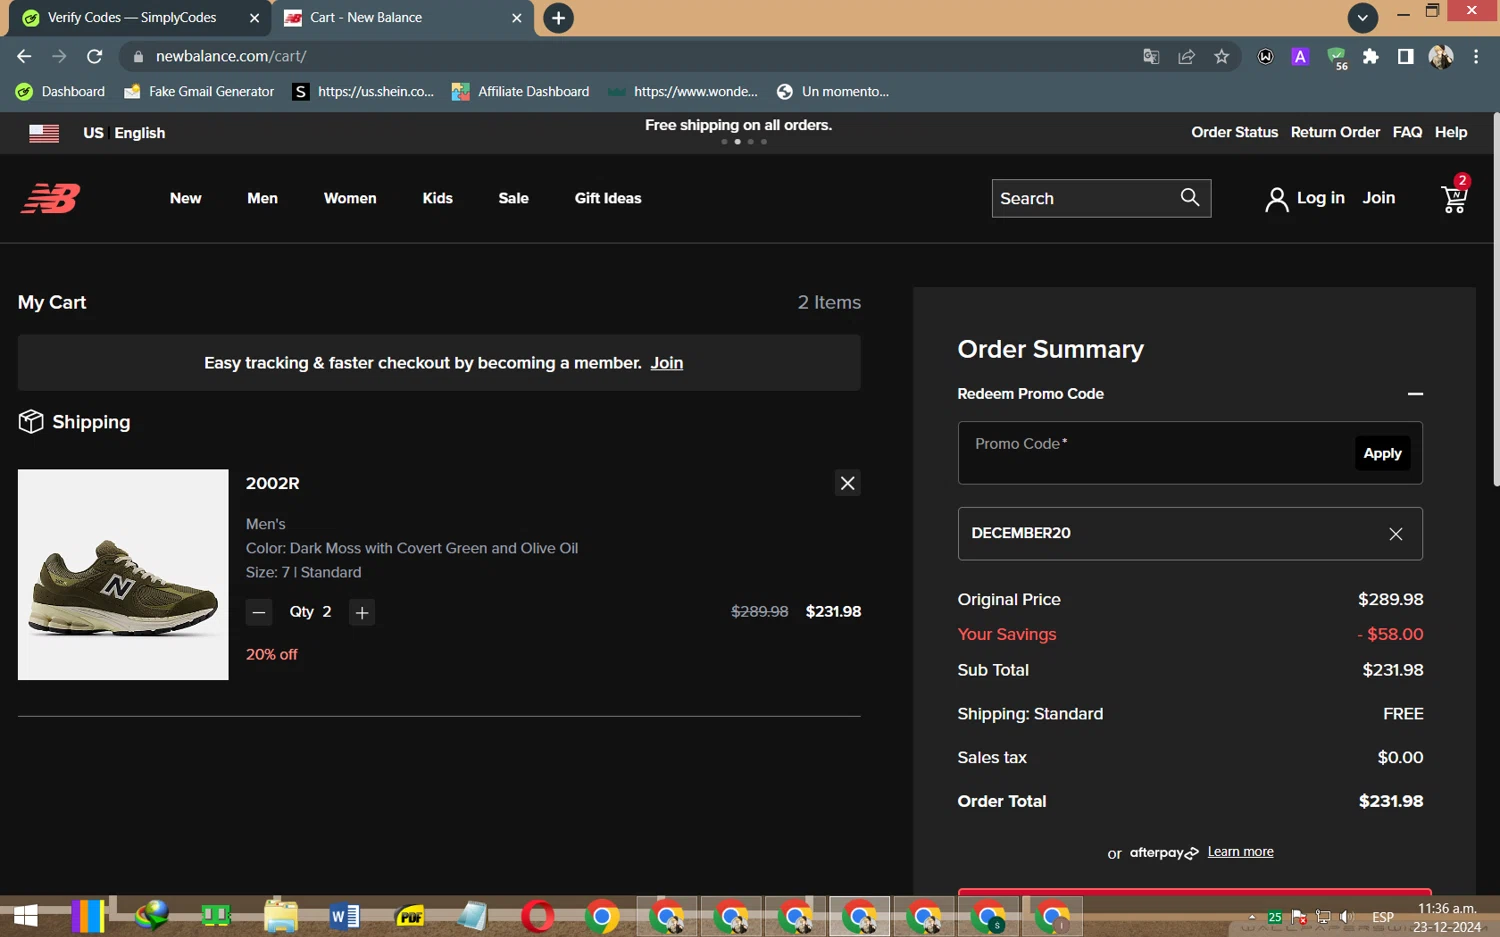Reload the page

(94, 56)
